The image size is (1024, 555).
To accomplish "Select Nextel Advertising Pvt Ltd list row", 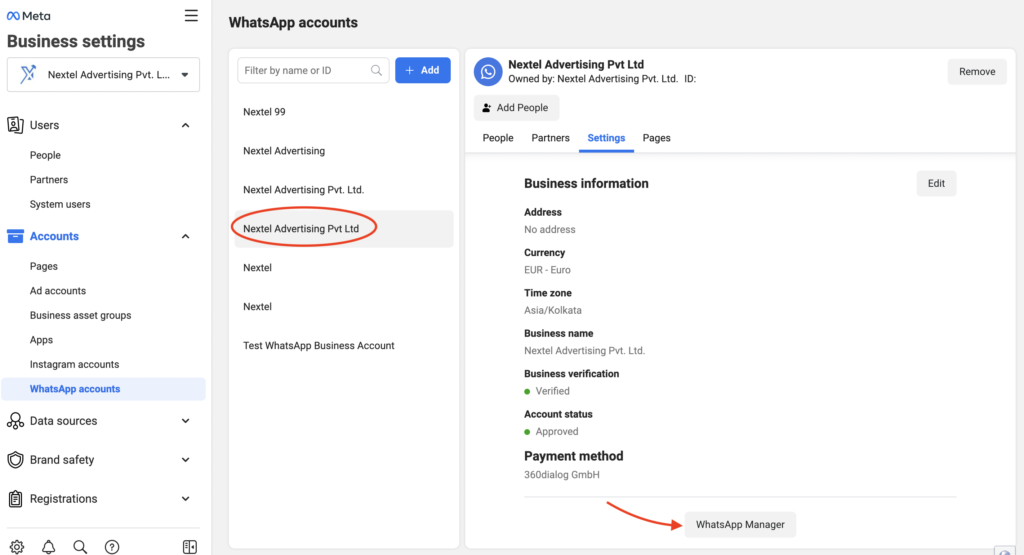I will 344,229.
